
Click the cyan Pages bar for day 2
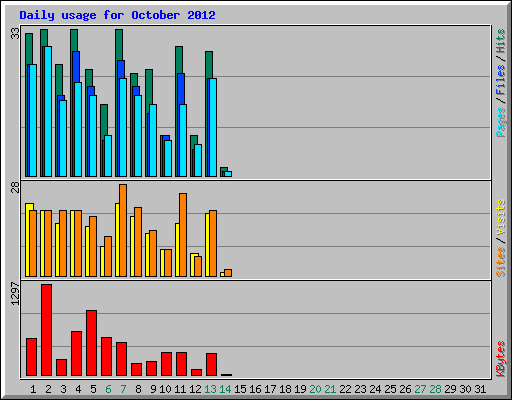(x=48, y=111)
